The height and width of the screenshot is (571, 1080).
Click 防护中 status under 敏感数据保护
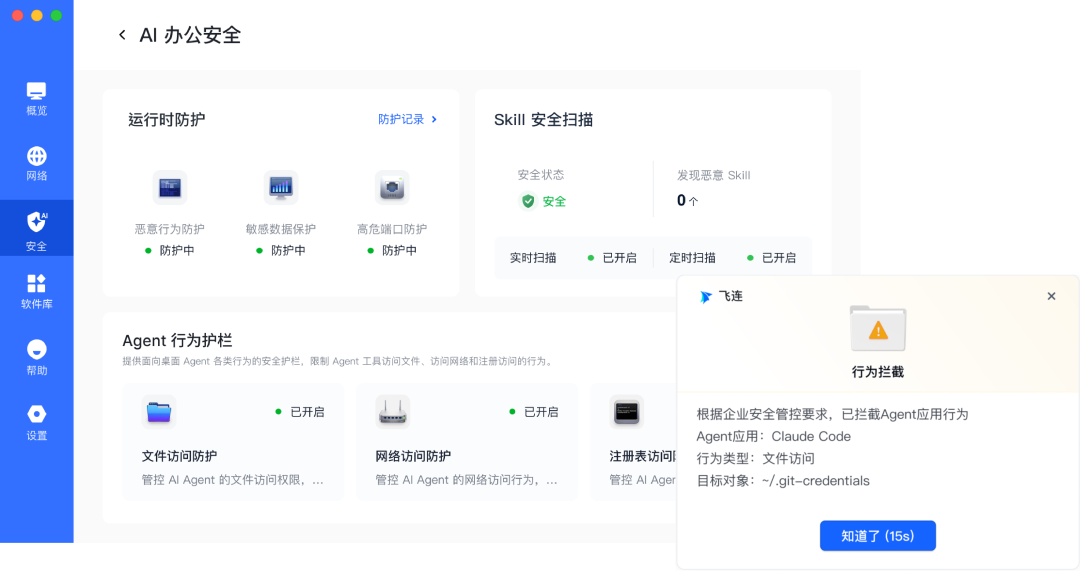(x=280, y=251)
